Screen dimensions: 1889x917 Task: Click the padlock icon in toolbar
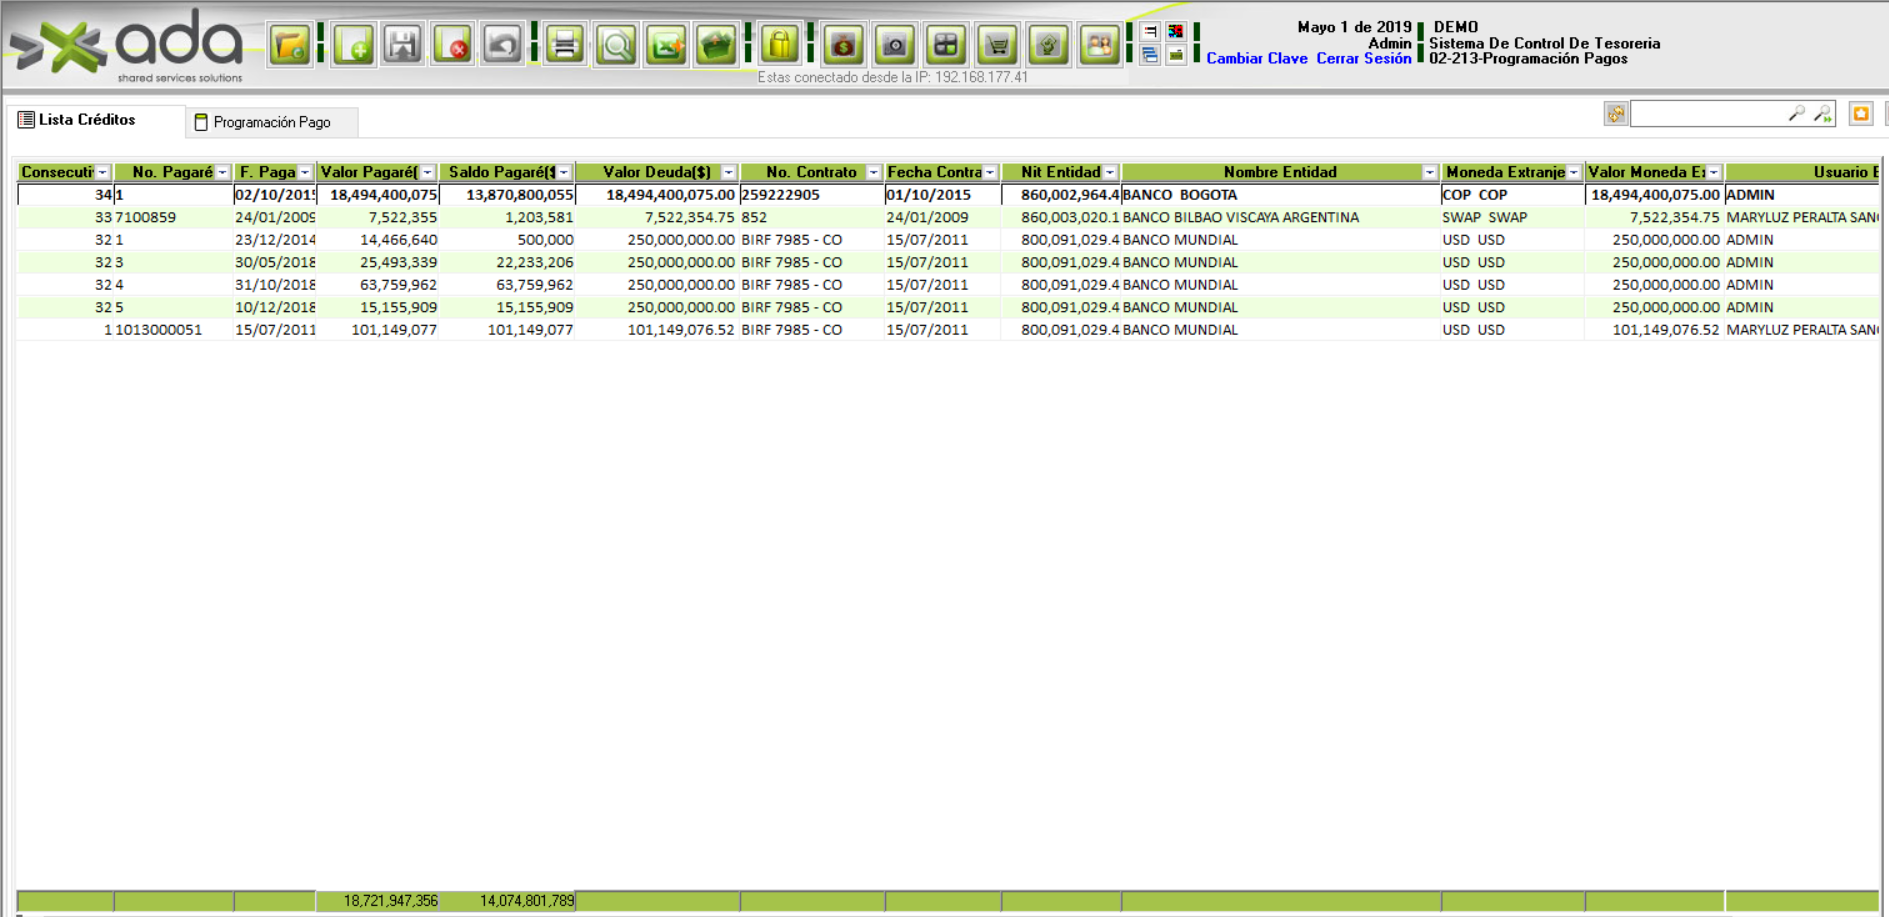tap(780, 45)
